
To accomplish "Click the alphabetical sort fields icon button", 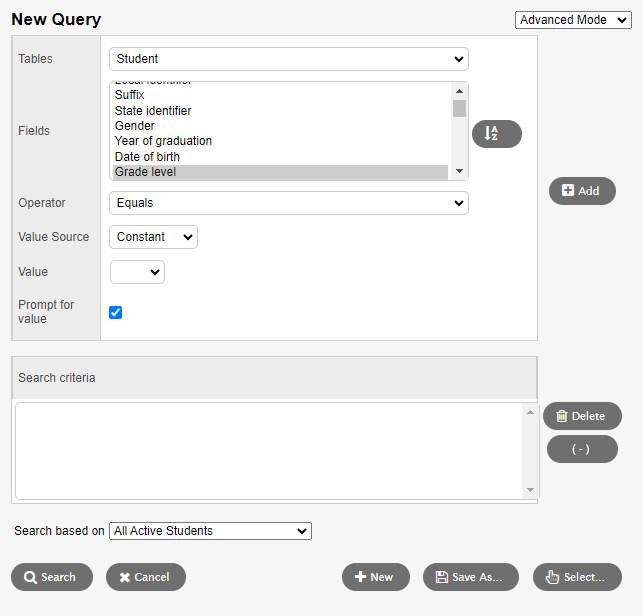I will click(496, 134).
